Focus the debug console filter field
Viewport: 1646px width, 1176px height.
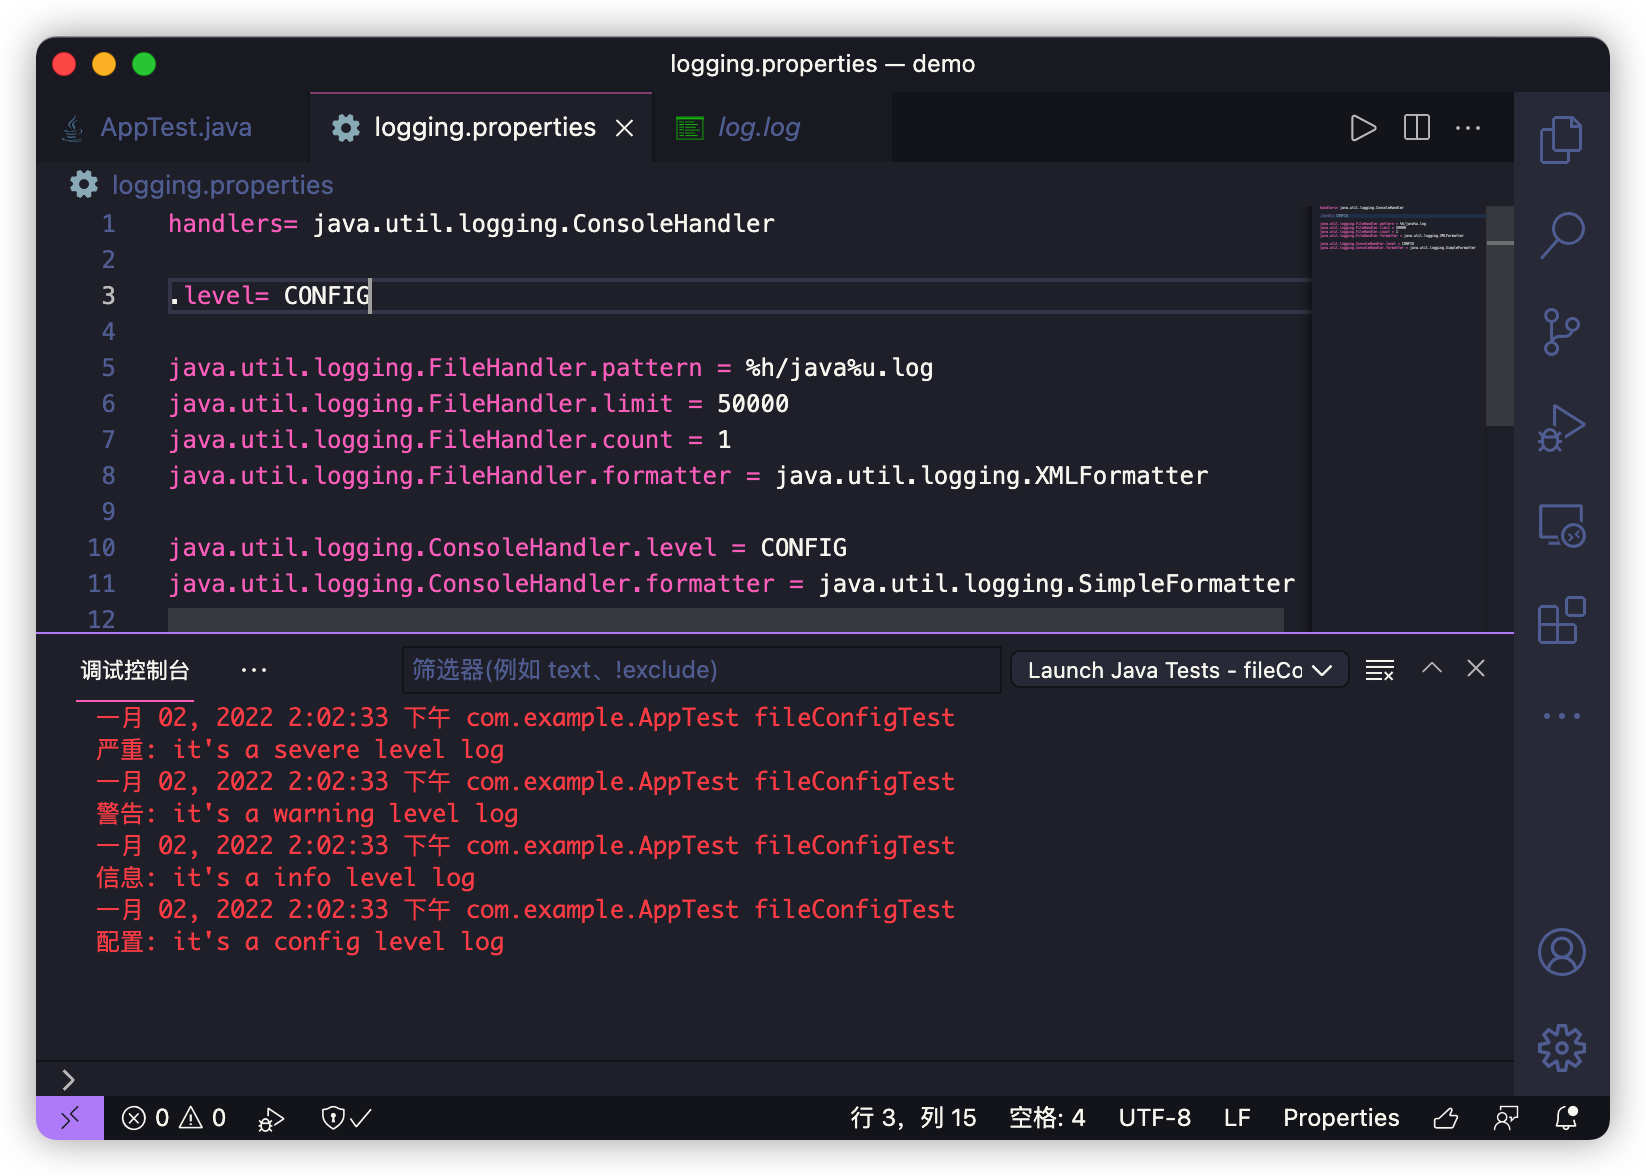tap(700, 670)
